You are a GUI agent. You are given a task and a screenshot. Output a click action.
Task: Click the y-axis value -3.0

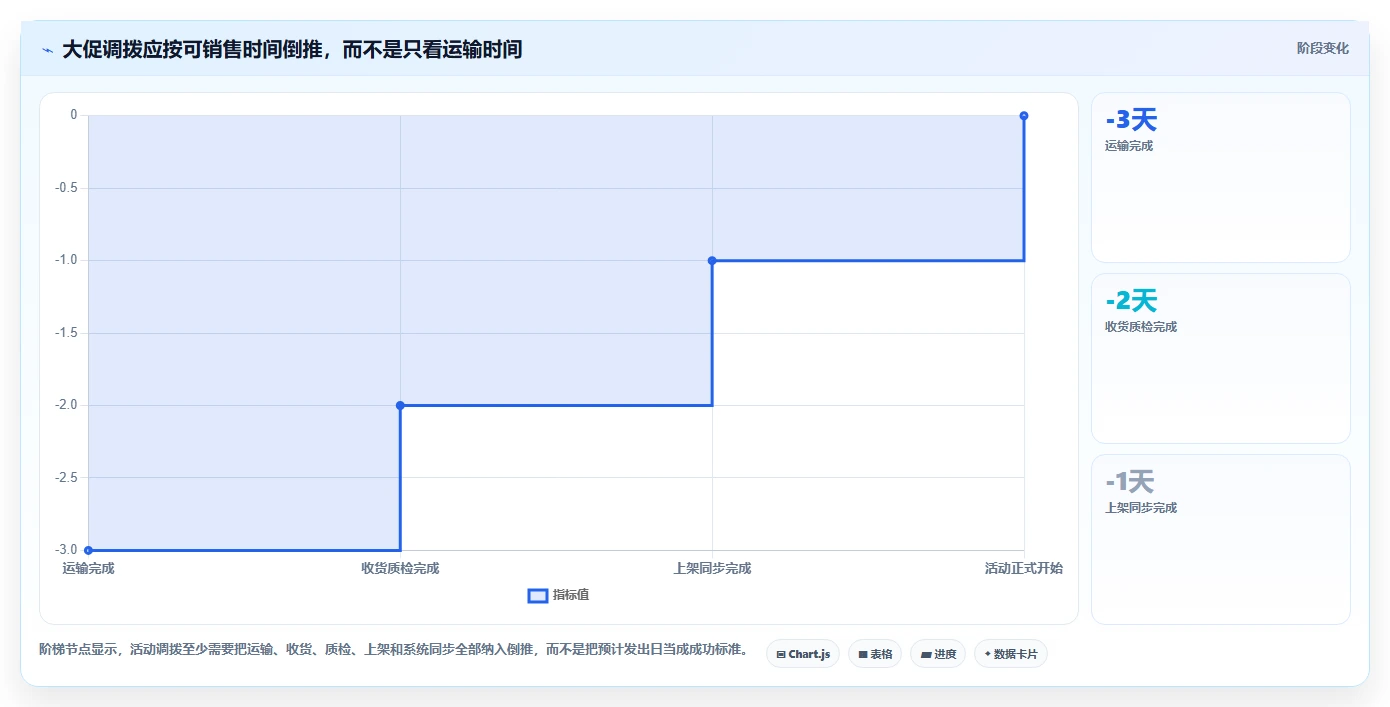66,550
